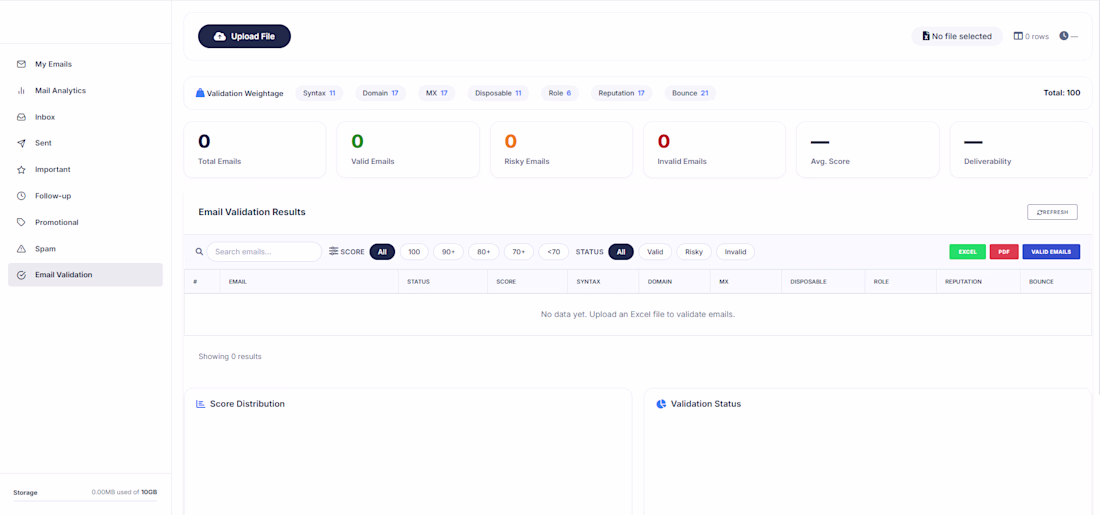
Task: Click the Mail Analytics bar chart icon
Action: point(21,91)
